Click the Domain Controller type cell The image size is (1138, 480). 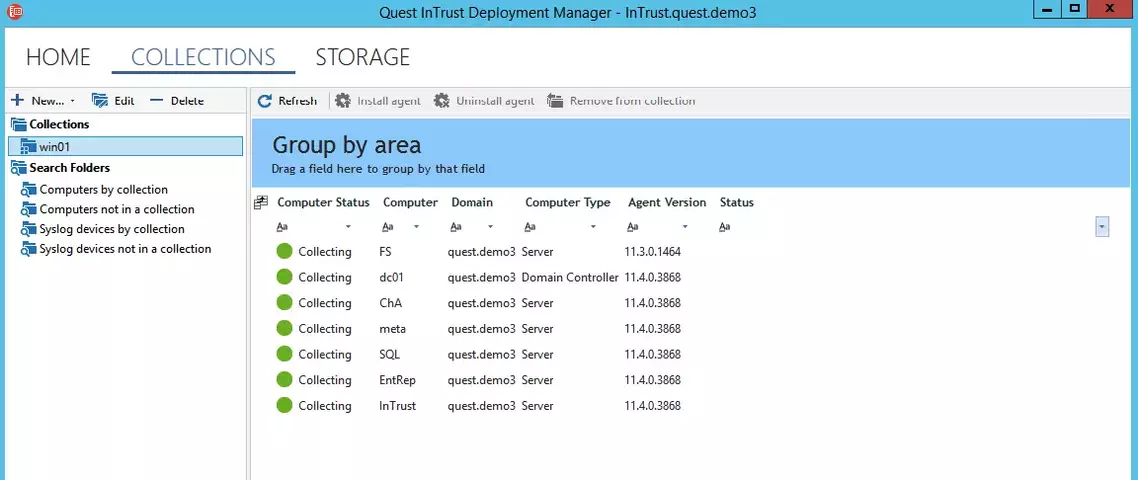(x=570, y=277)
